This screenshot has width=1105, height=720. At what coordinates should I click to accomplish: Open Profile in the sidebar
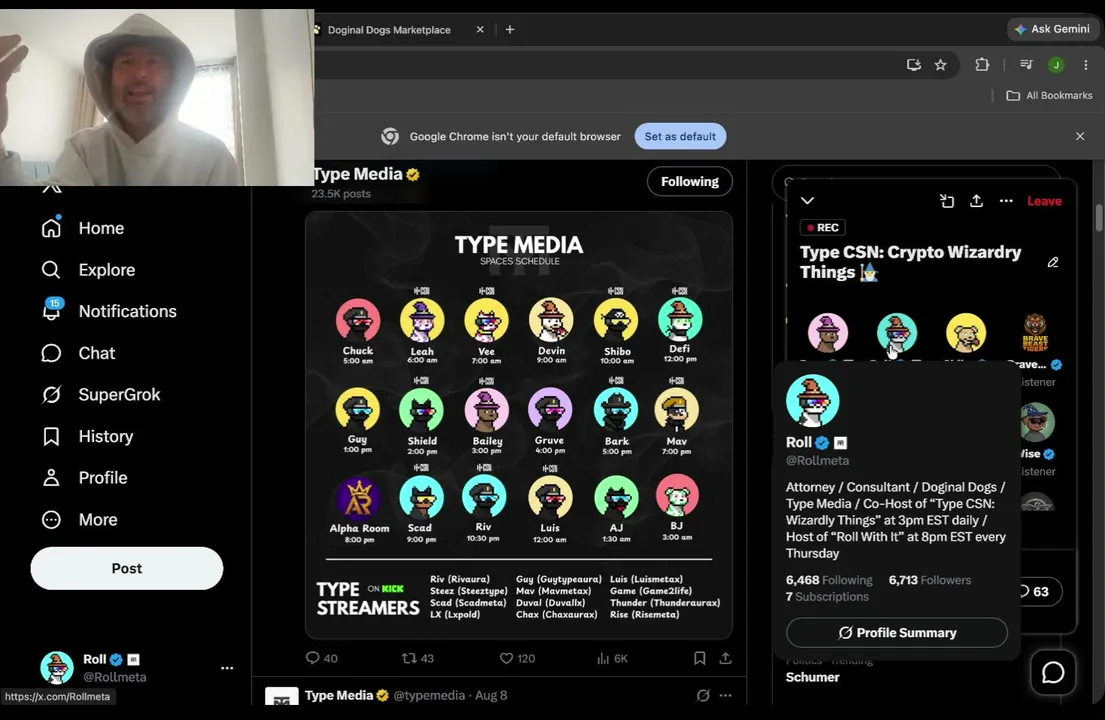click(84, 478)
